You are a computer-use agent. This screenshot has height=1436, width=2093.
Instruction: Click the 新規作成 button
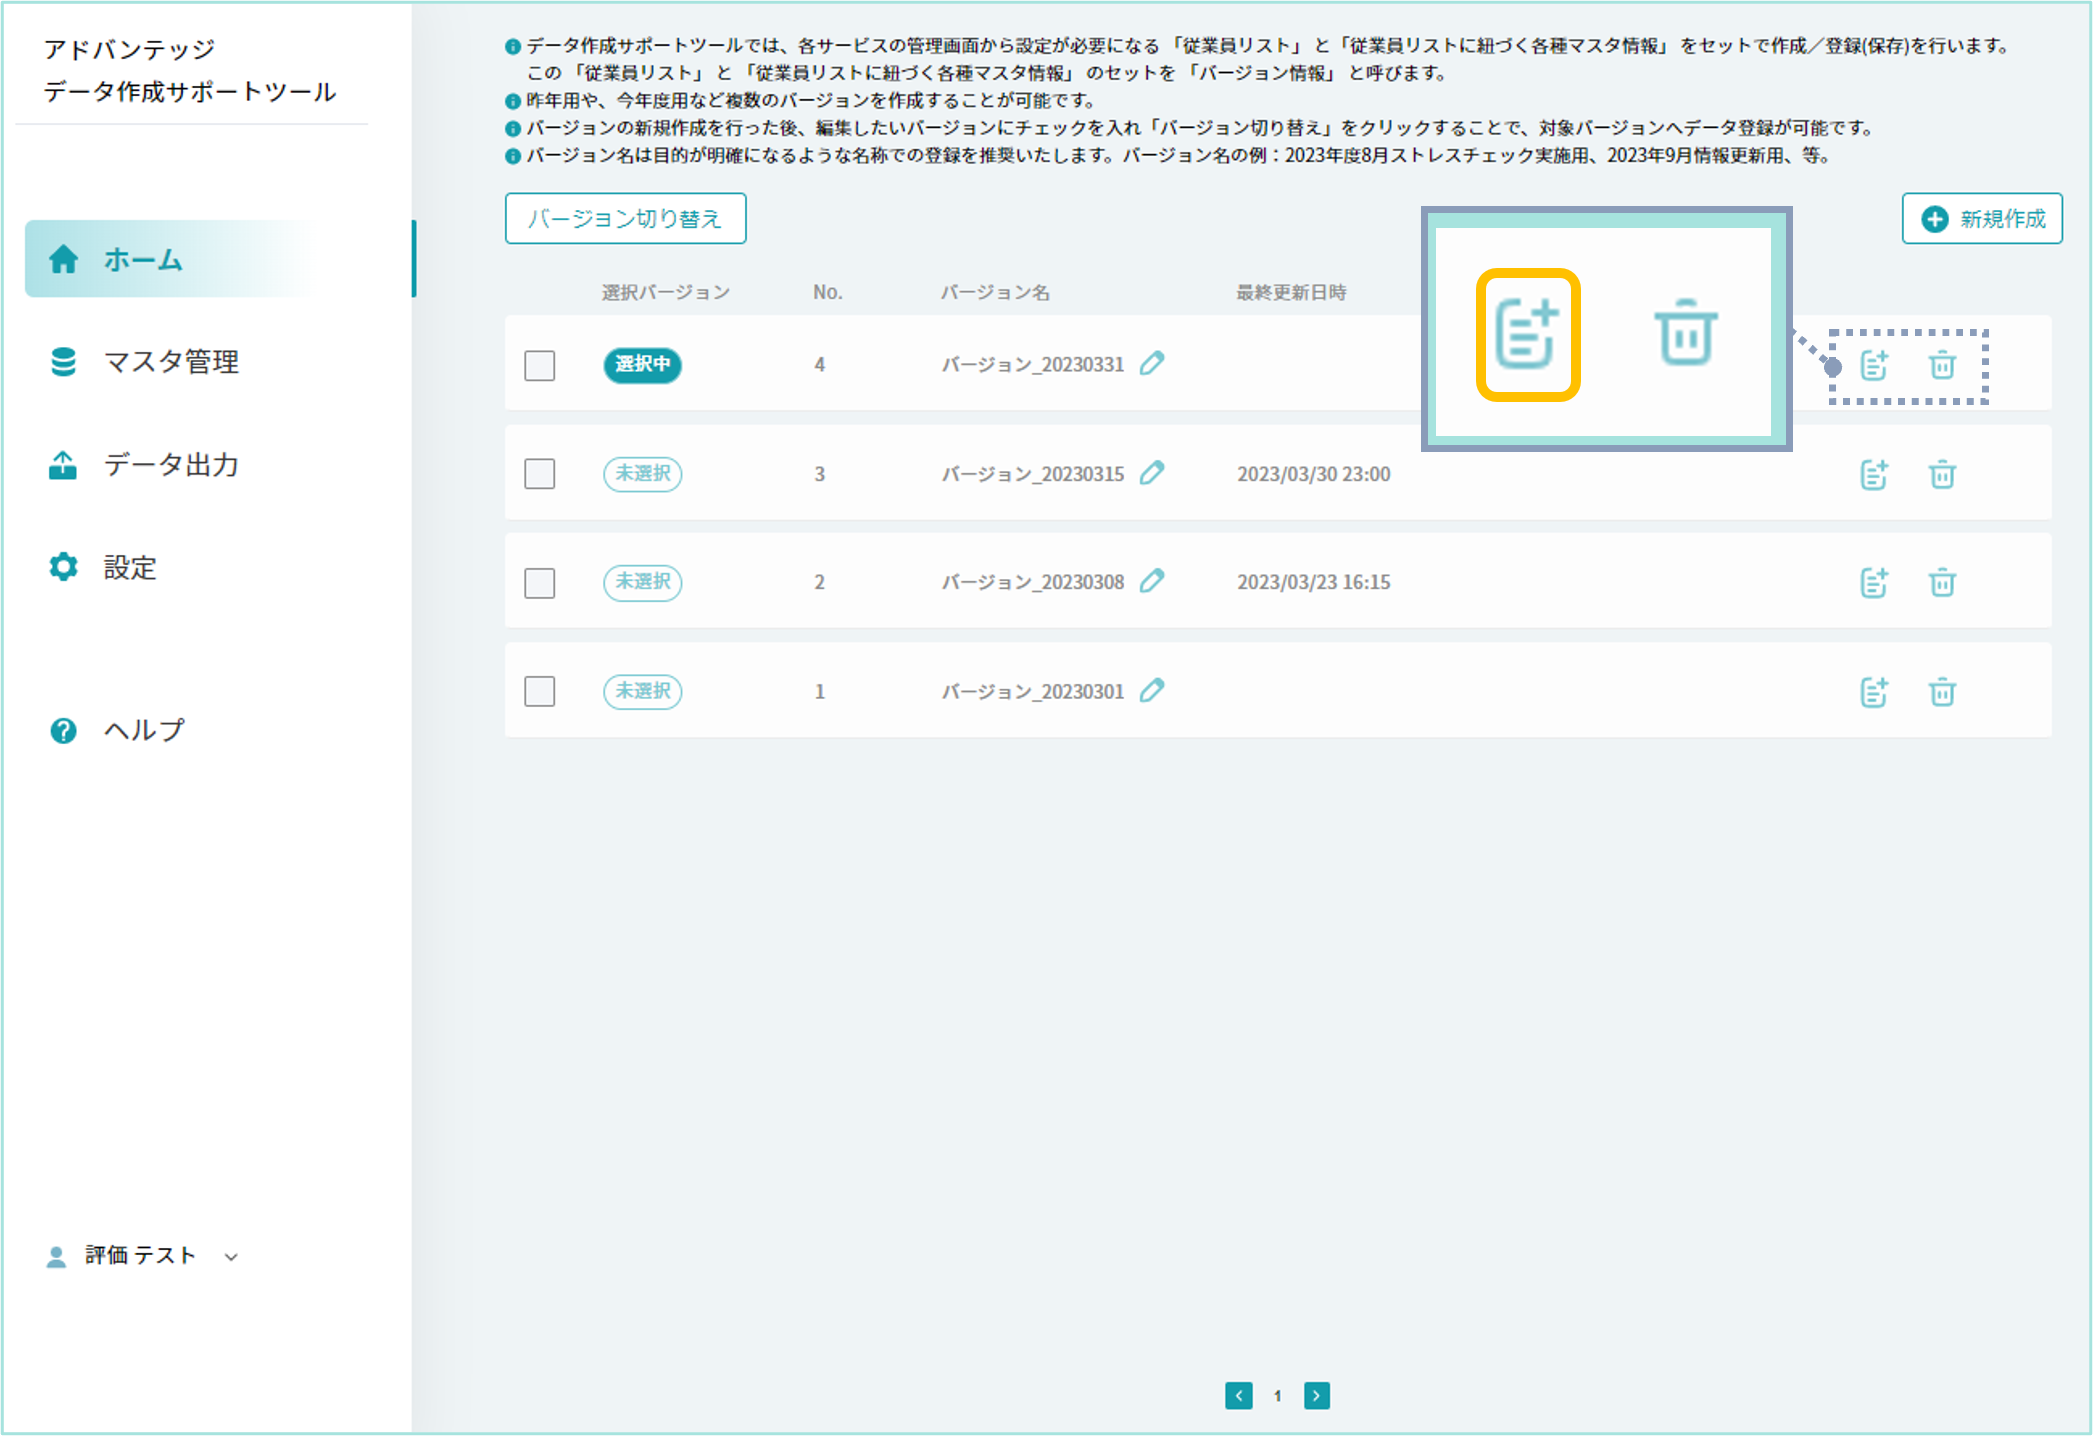1981,218
